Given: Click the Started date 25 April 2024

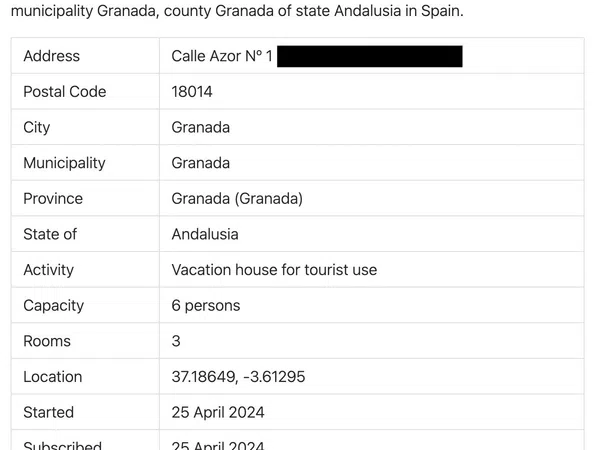Looking at the screenshot, I should click(x=218, y=412).
